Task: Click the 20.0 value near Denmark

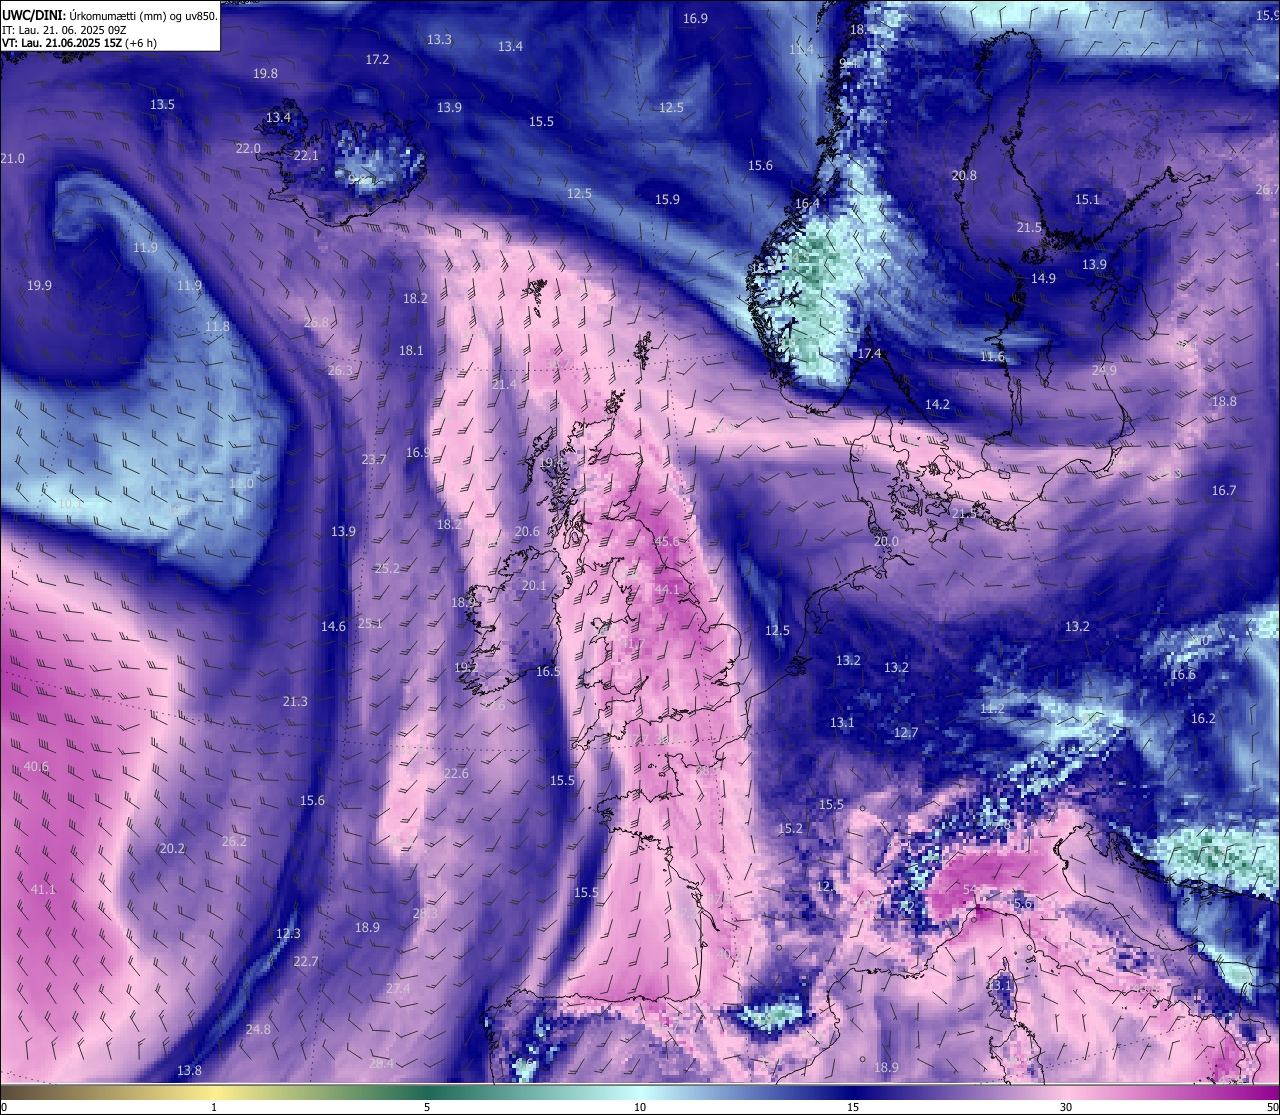Action: (x=886, y=542)
